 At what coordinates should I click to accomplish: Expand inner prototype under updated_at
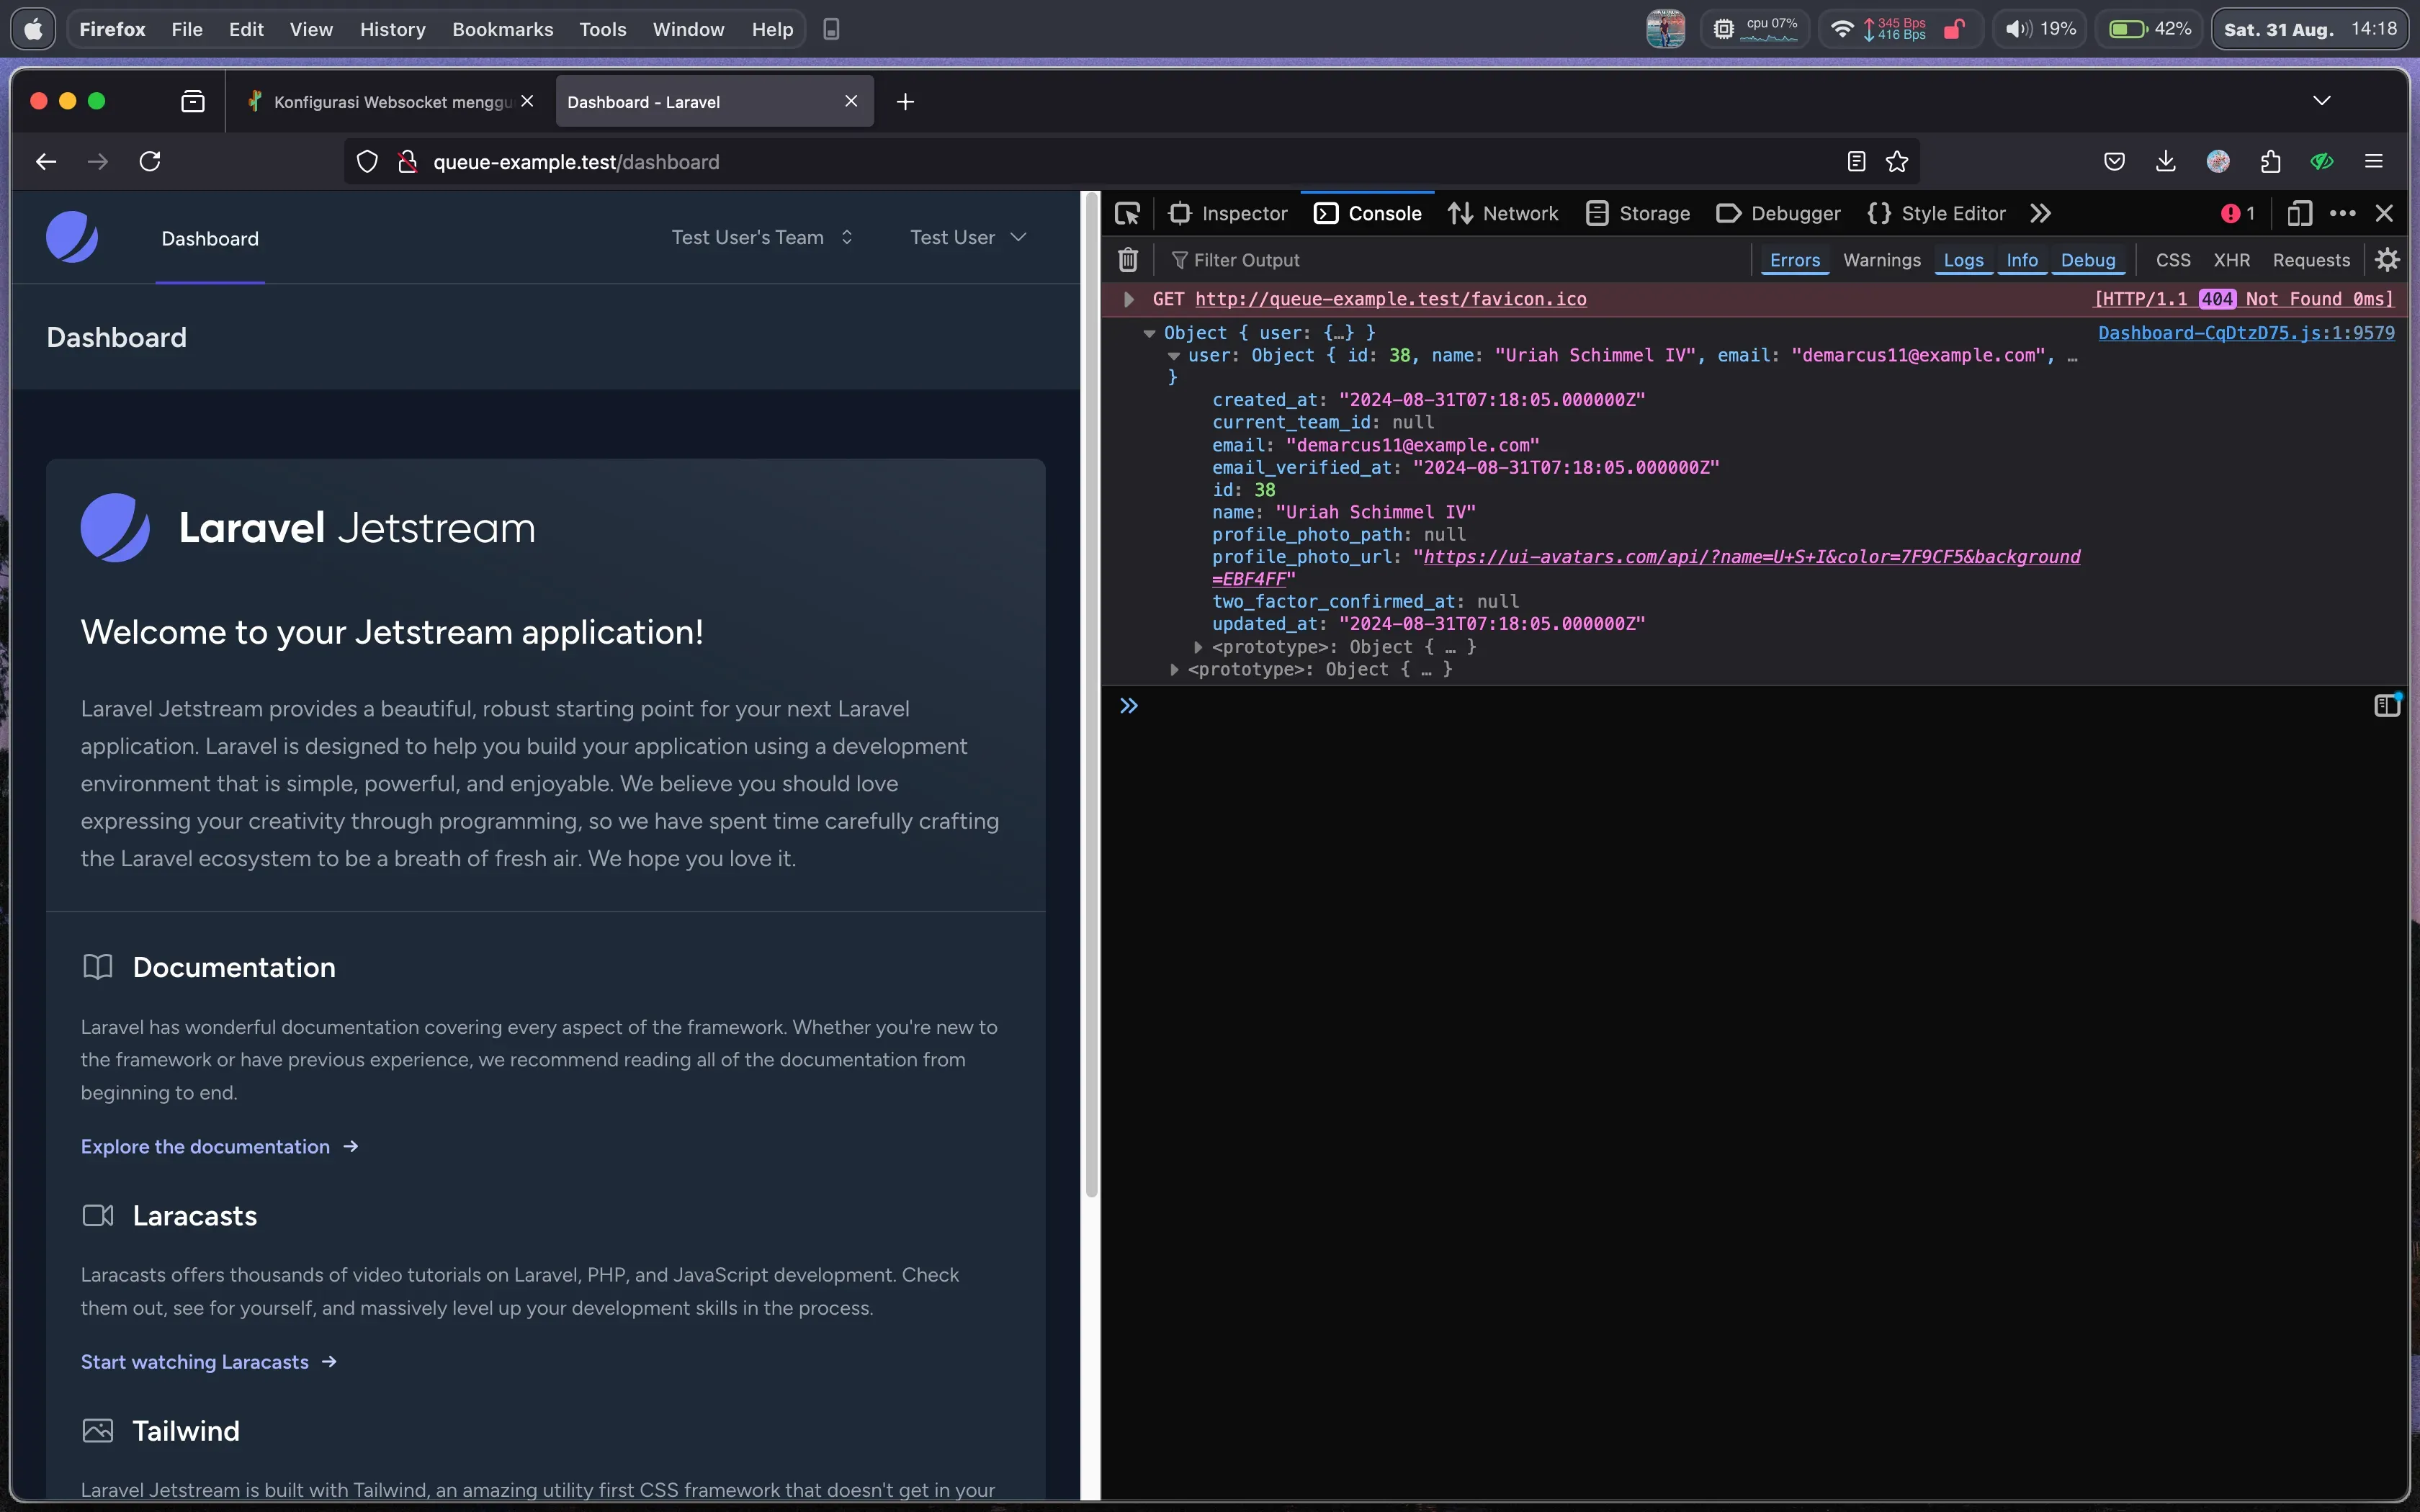click(x=1198, y=647)
